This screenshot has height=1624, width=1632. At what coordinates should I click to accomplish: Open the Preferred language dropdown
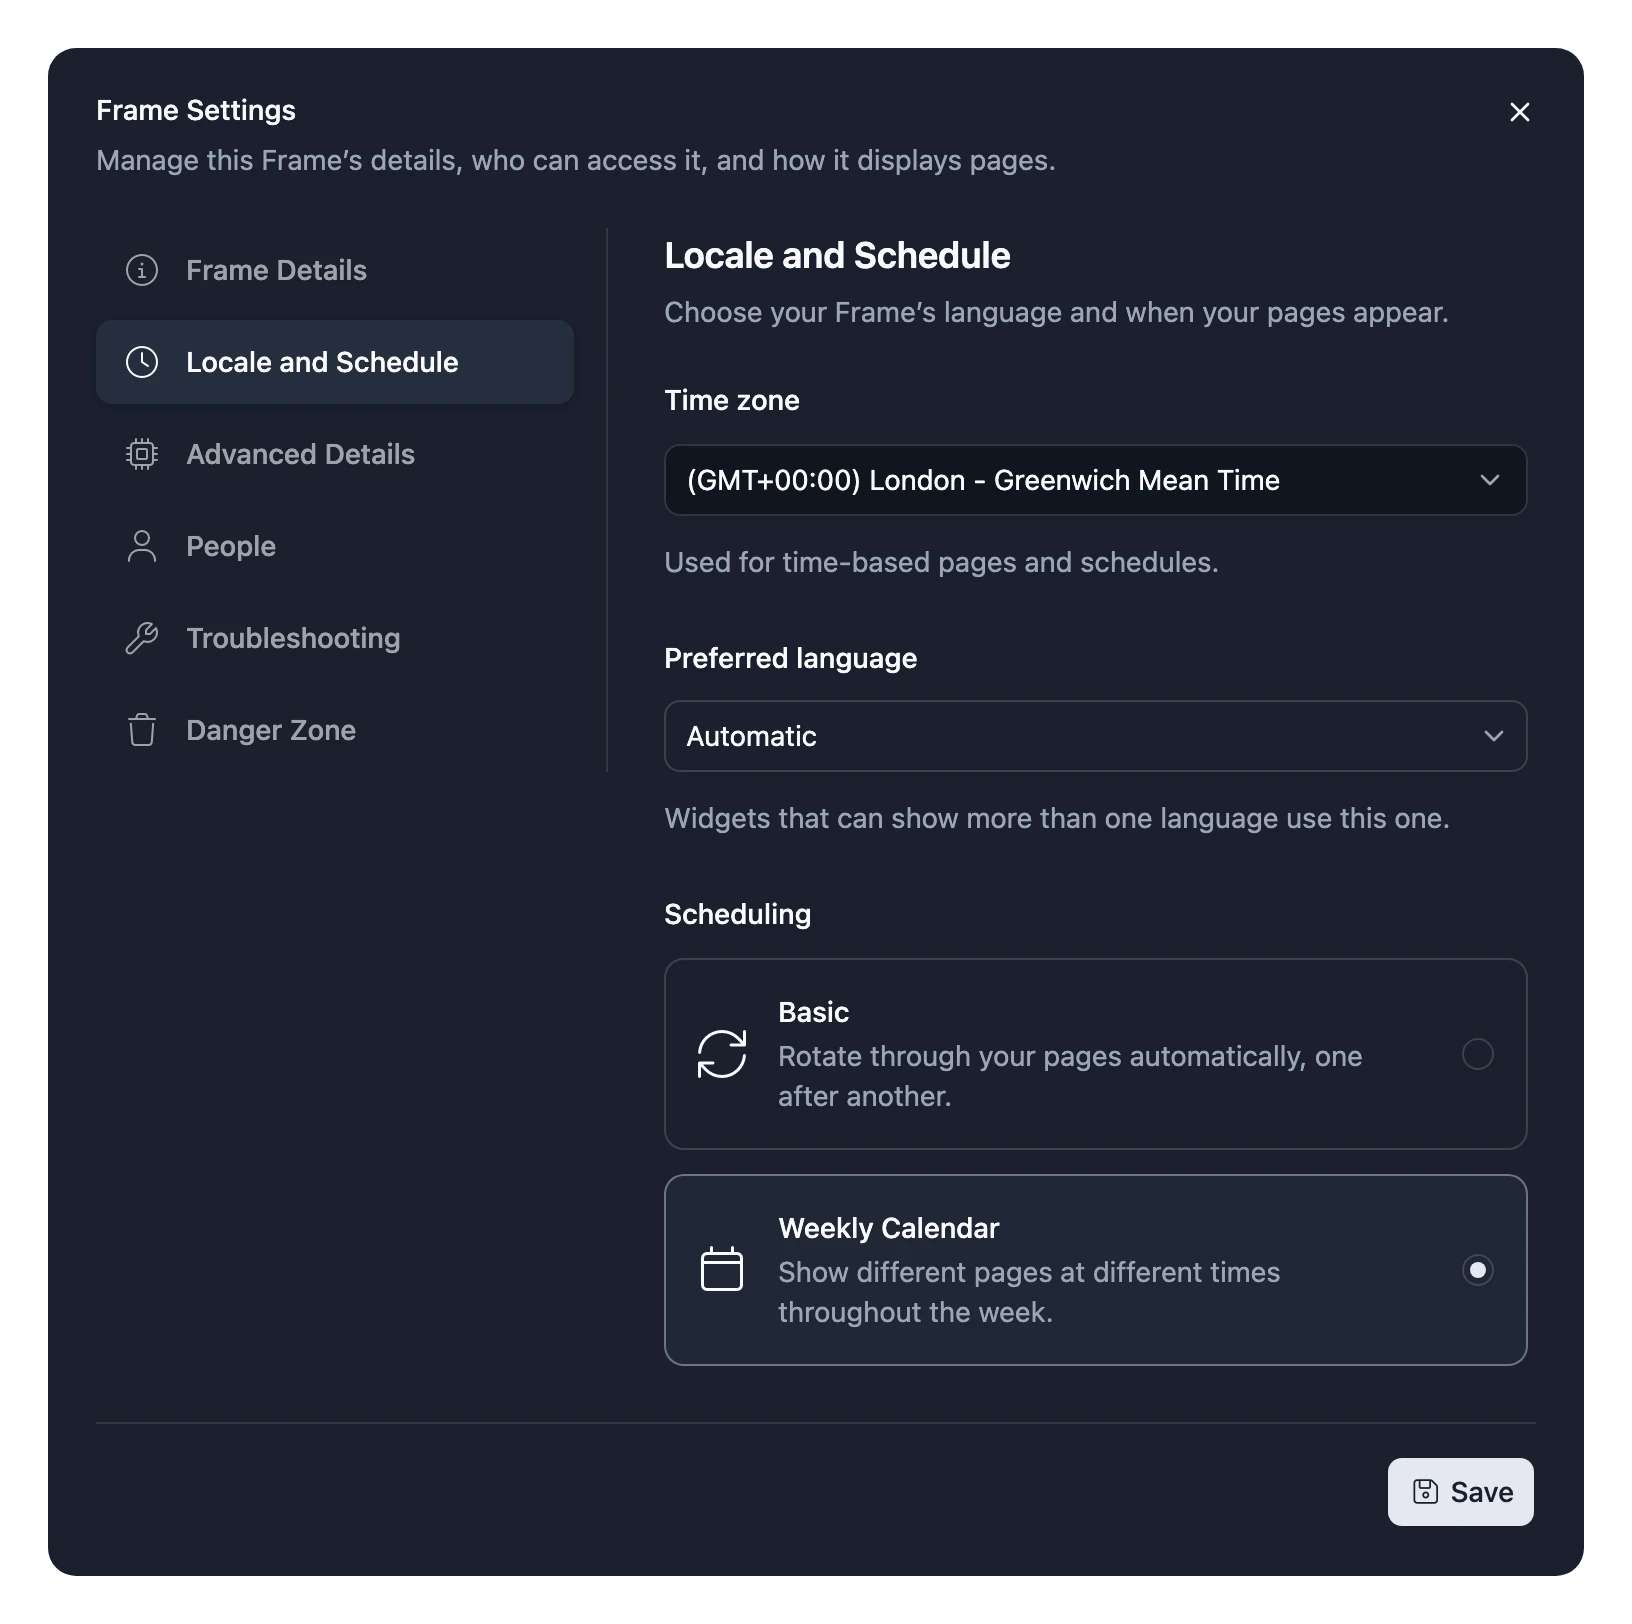[1096, 736]
